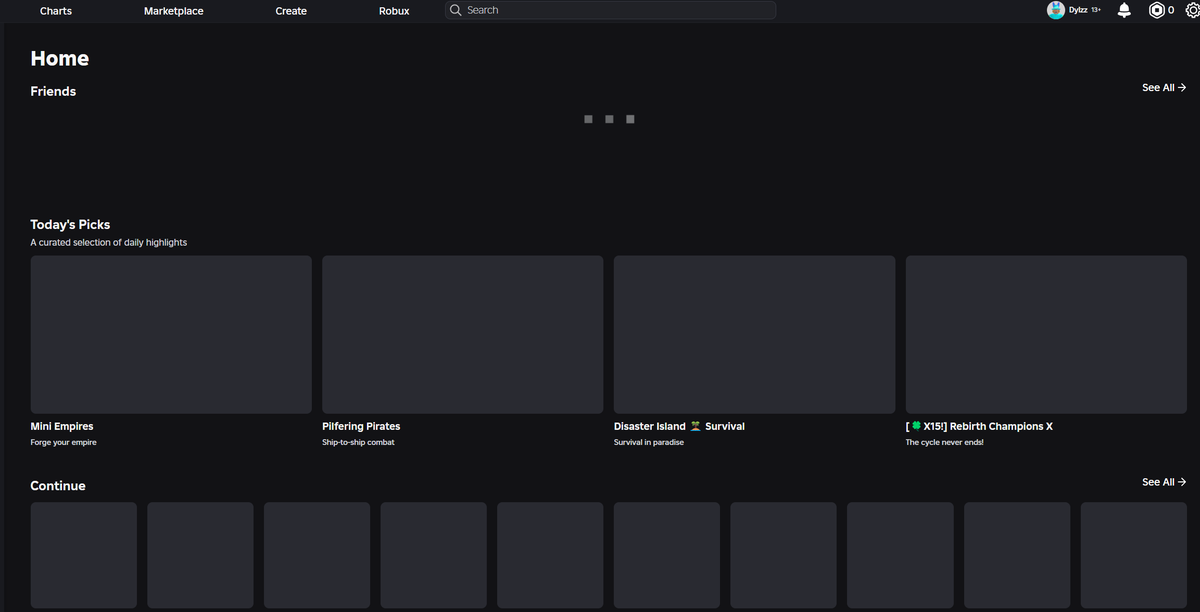Click the Dylzz avatar picture
Viewport: 1200px width, 612px height.
(x=1056, y=10)
